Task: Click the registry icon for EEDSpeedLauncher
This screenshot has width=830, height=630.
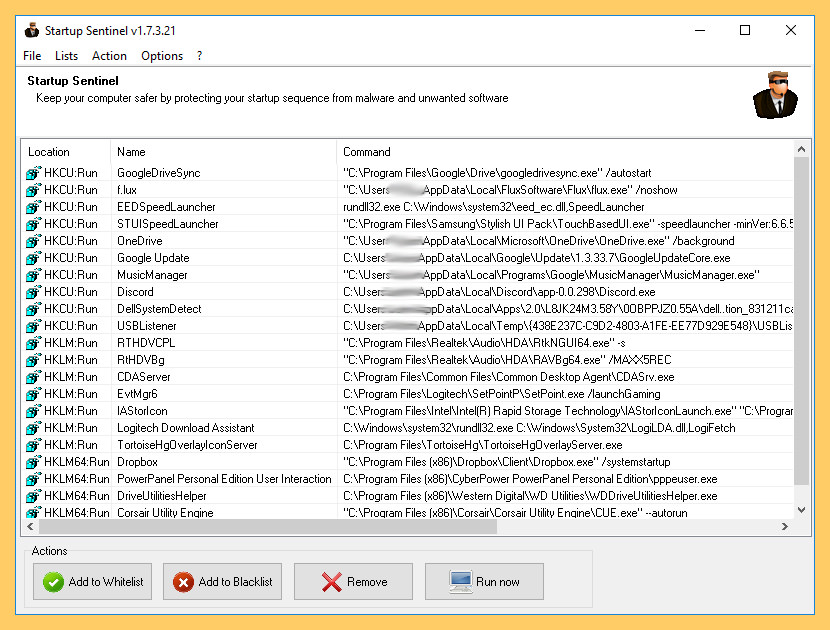Action: [33, 206]
